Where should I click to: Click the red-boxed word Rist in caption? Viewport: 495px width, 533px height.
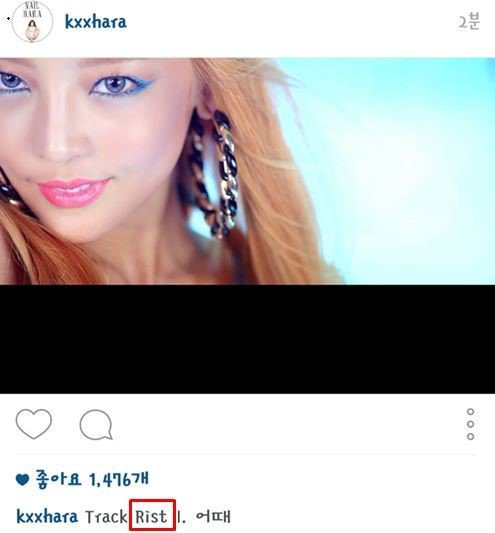[152, 517]
